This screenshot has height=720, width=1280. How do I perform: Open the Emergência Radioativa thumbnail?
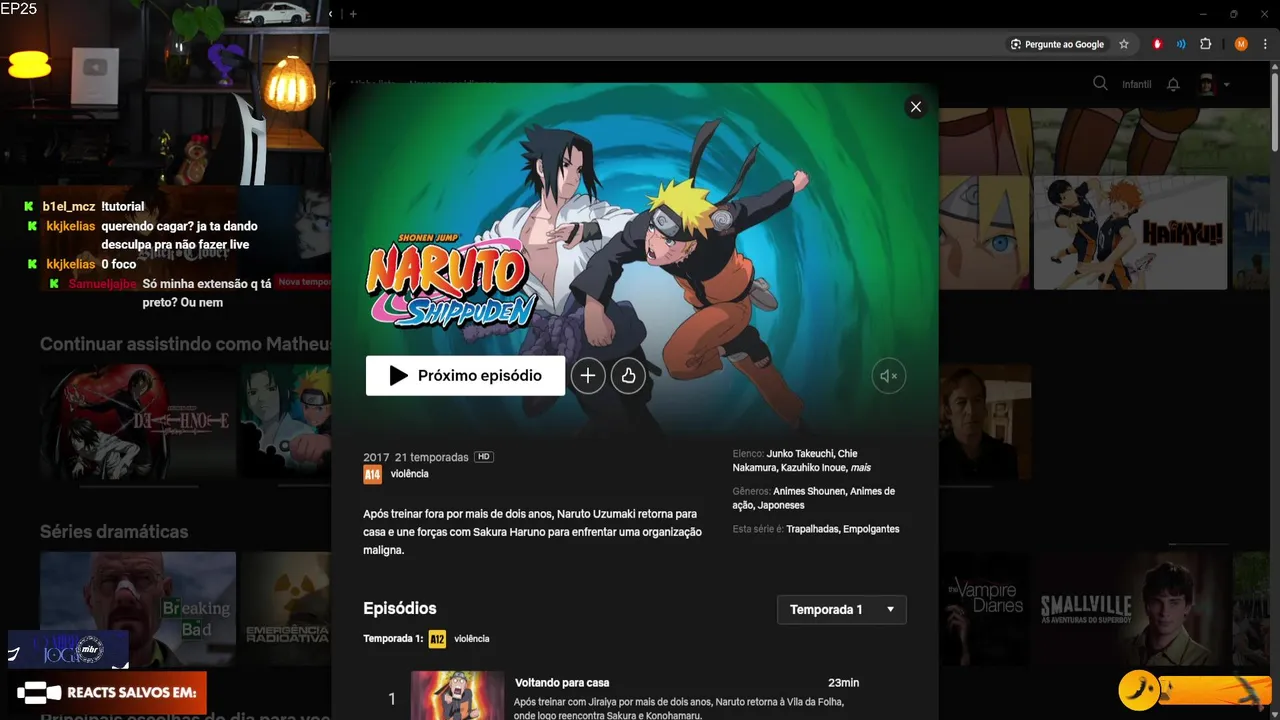[286, 609]
